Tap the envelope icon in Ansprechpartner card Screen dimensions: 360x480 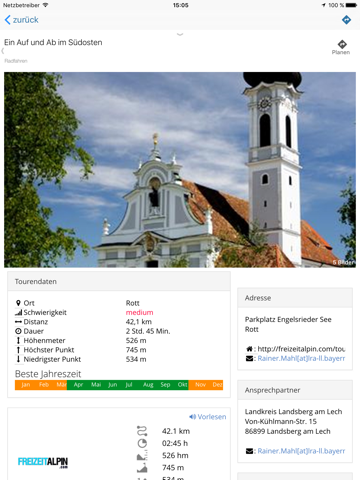tap(249, 451)
